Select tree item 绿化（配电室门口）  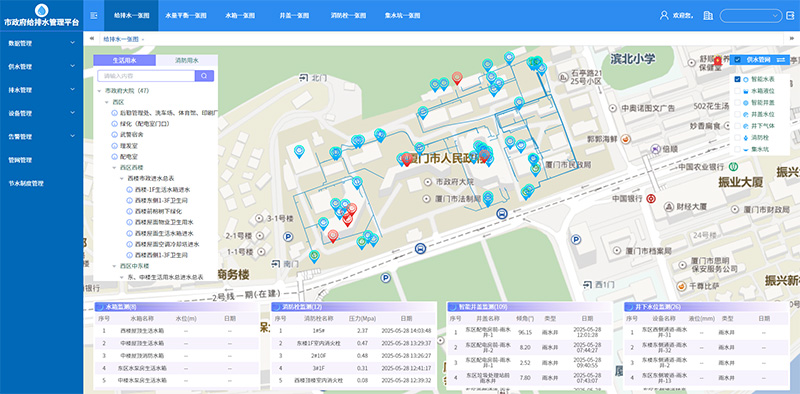(x=144, y=124)
